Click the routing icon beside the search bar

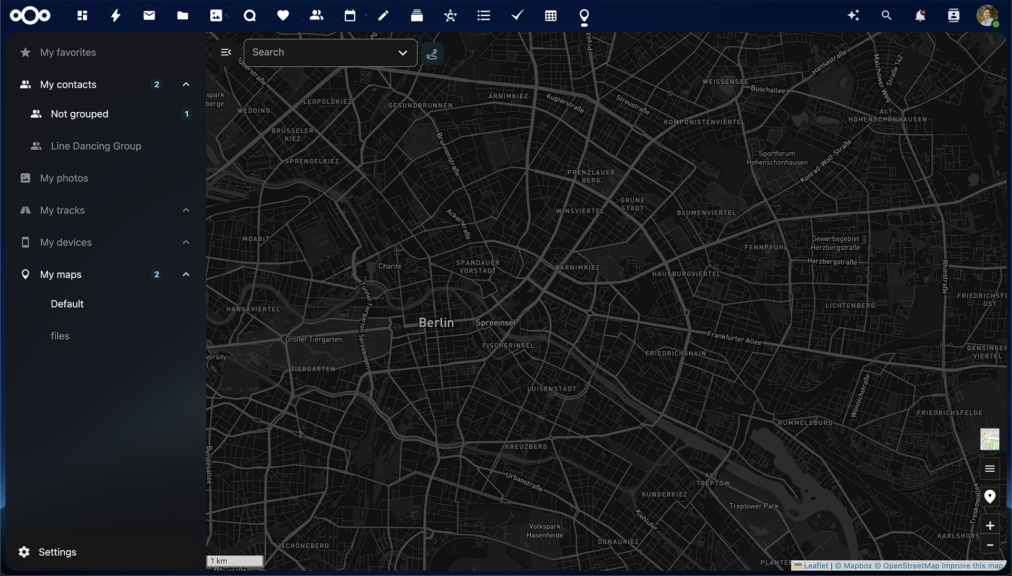coord(432,52)
